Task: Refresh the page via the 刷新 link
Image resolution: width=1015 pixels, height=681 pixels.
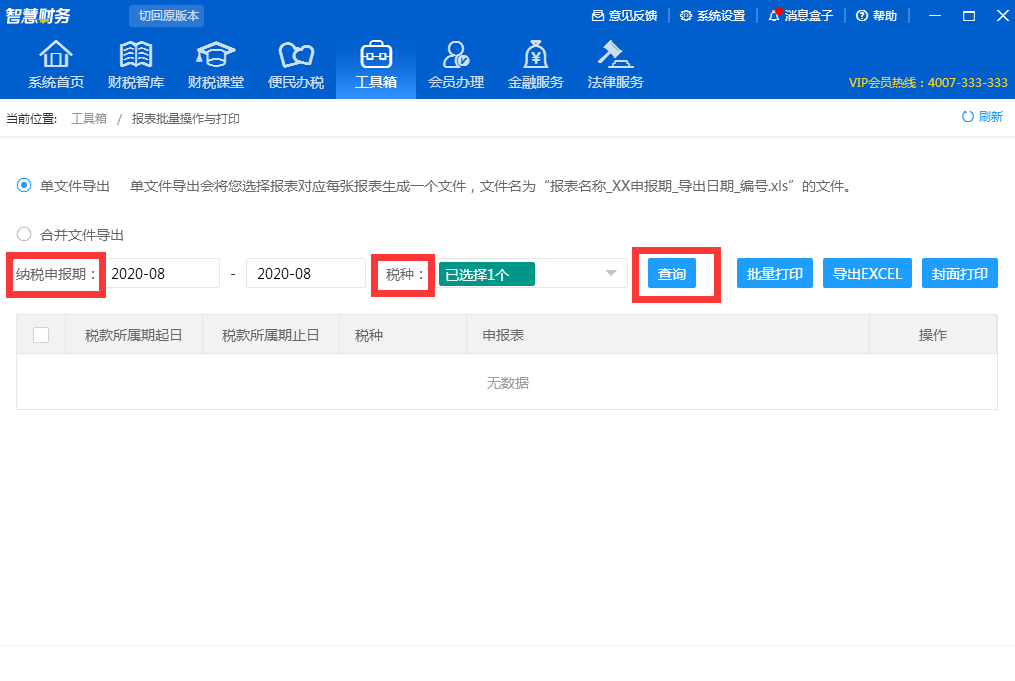Action: pyautogui.click(x=981, y=117)
